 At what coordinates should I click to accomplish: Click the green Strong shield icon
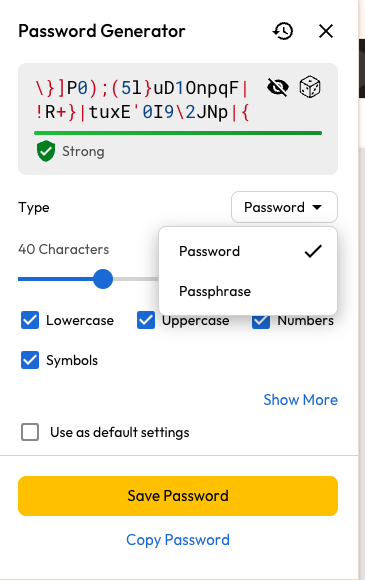click(x=46, y=151)
